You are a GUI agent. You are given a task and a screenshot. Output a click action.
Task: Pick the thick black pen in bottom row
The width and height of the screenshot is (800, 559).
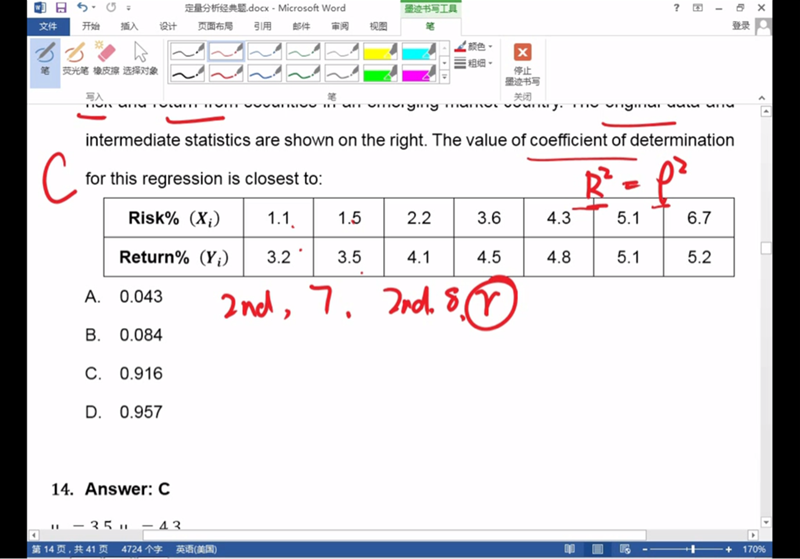(x=187, y=73)
